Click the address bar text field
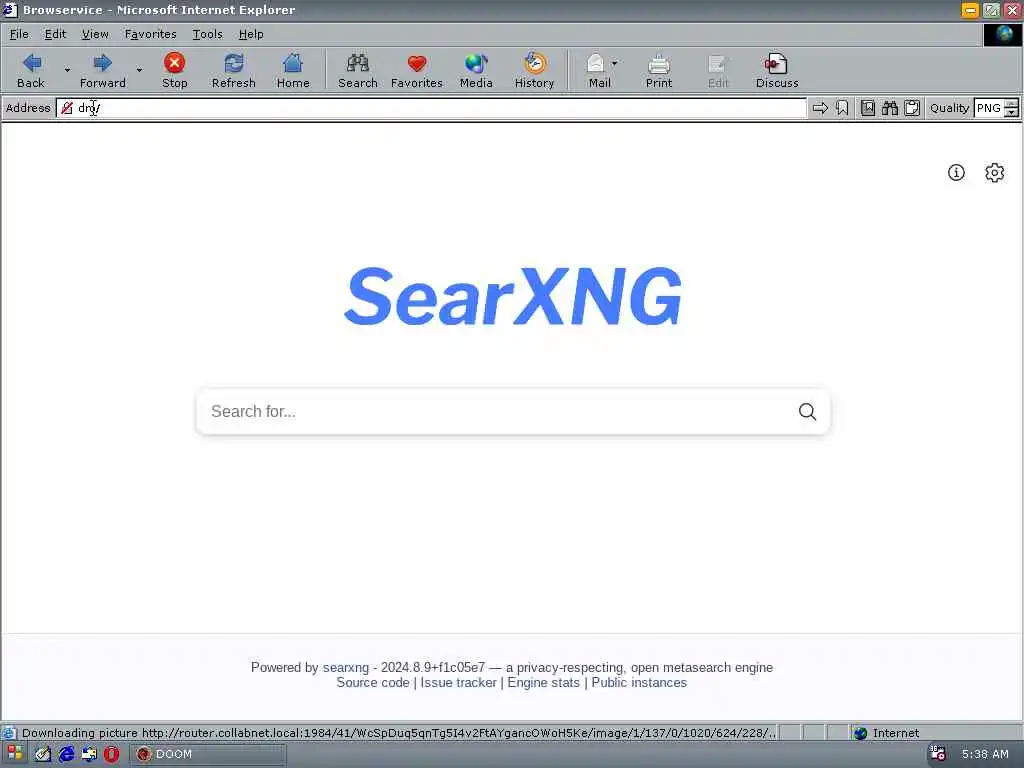Viewport: 1024px width, 768px height. pyautogui.click(x=431, y=108)
